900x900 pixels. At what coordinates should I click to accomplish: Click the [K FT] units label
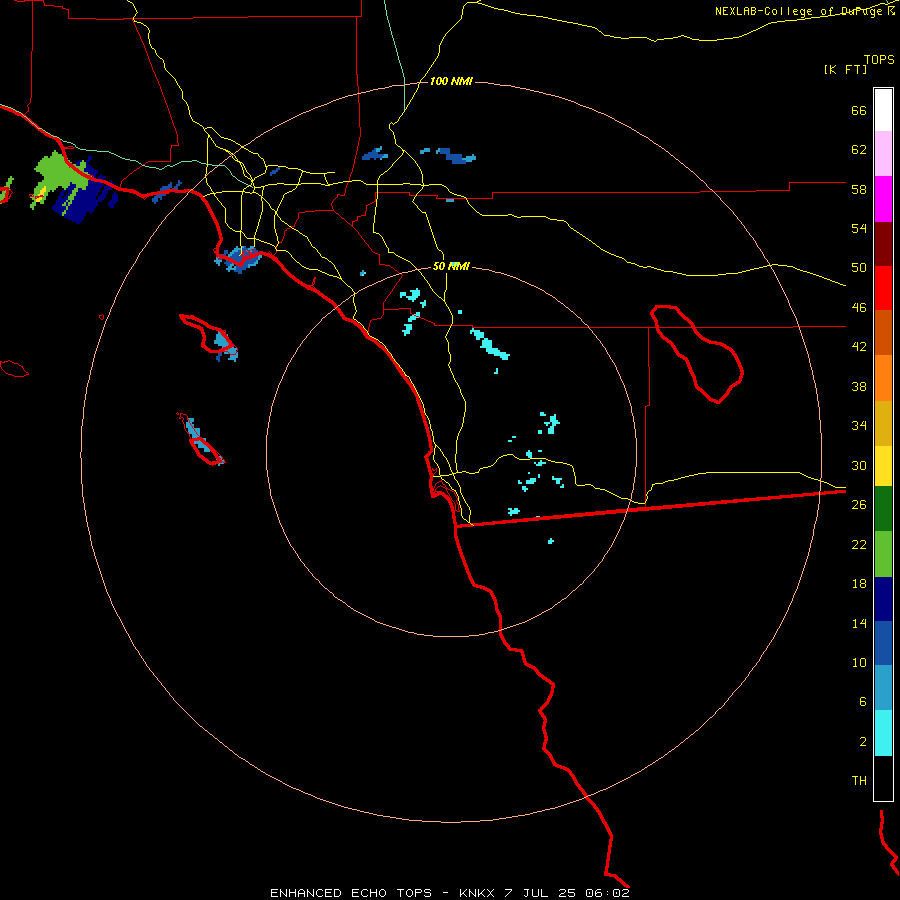(x=845, y=69)
